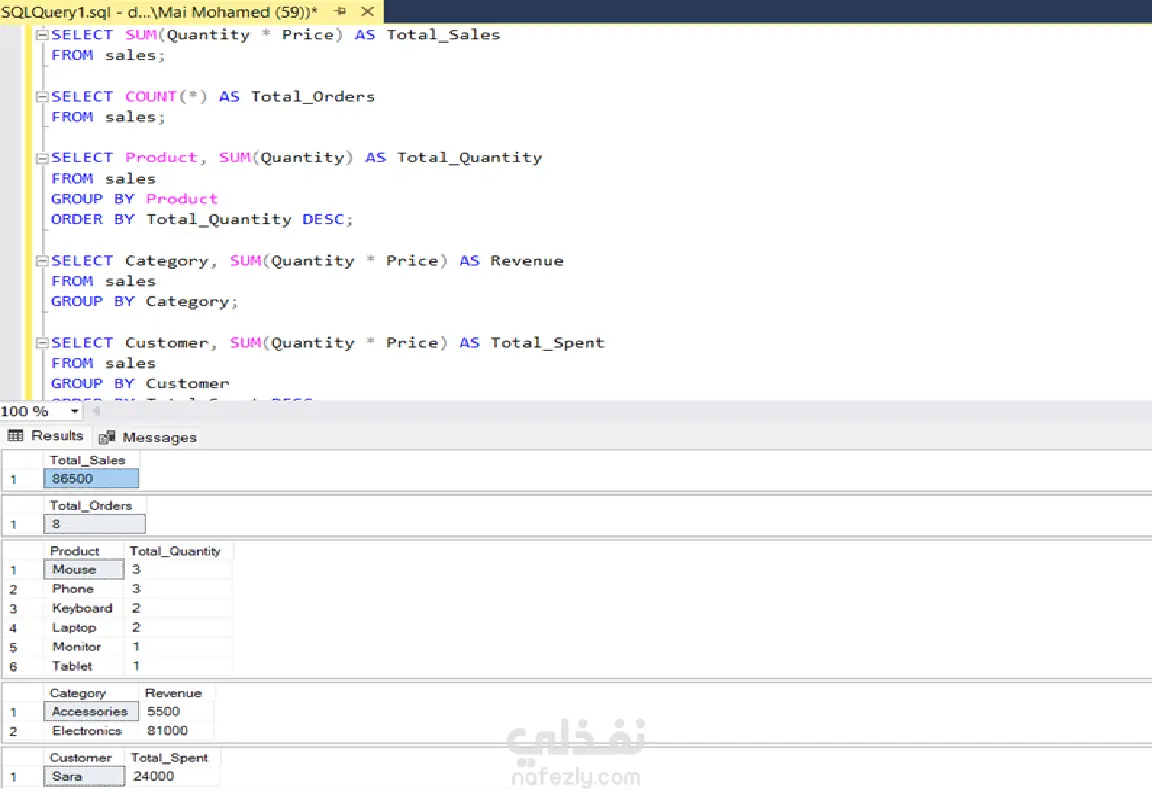Pin the SQLQuery1.sql document tab
This screenshot has height=790, width=1152.
[340, 11]
